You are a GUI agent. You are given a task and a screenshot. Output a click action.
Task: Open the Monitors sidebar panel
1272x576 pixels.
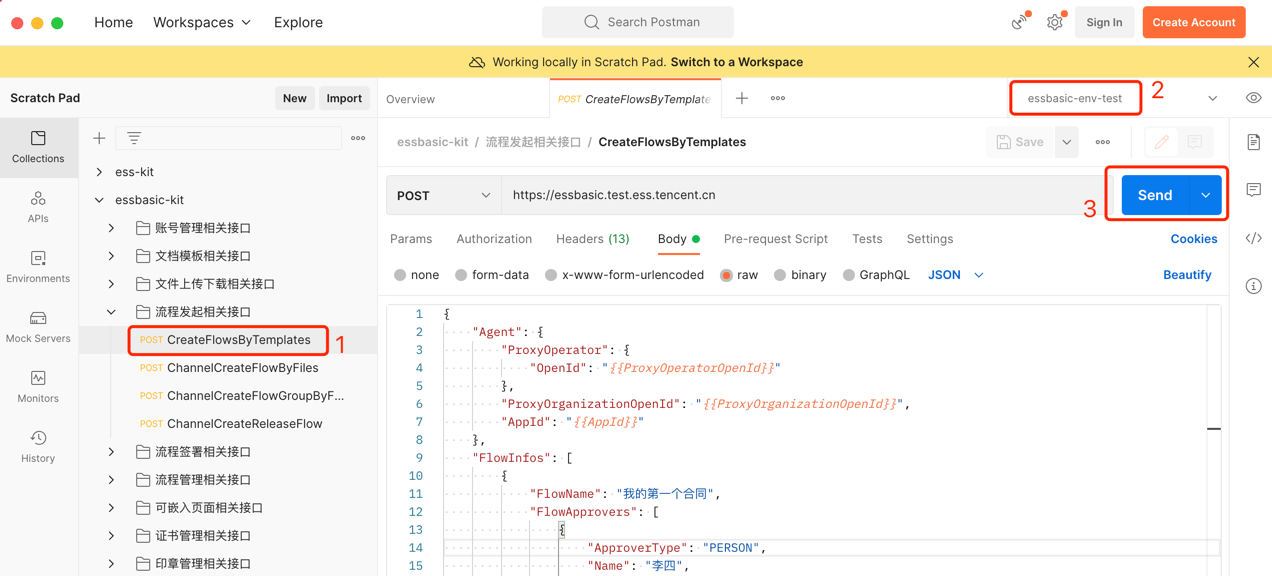tap(38, 387)
